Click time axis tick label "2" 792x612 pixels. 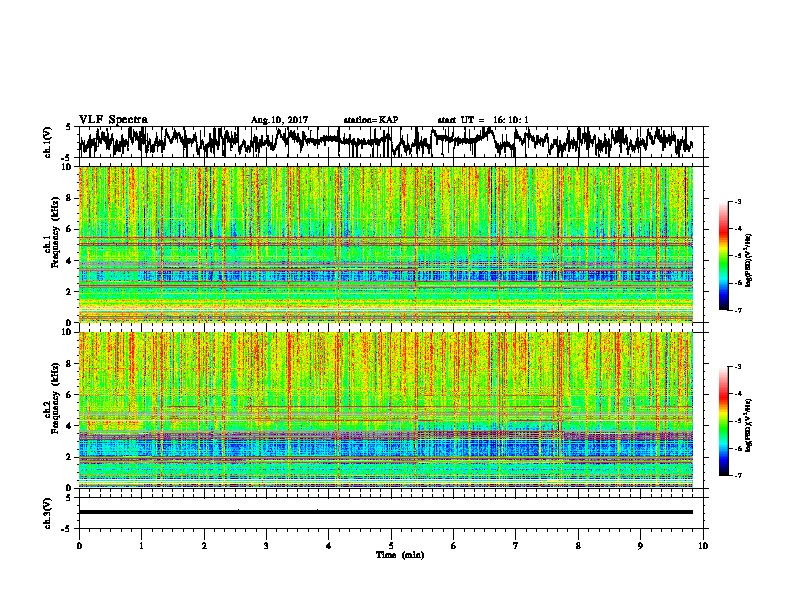pos(204,546)
